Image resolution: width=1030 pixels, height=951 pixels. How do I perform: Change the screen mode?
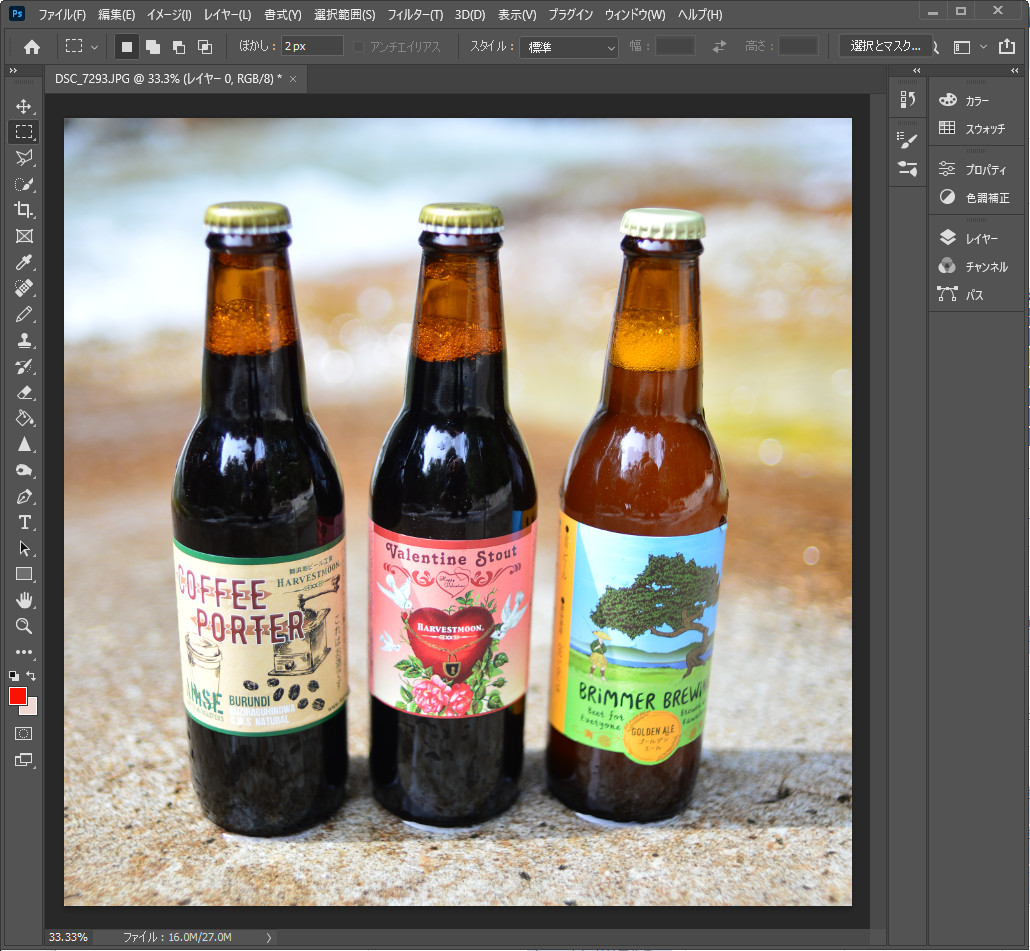(24, 760)
